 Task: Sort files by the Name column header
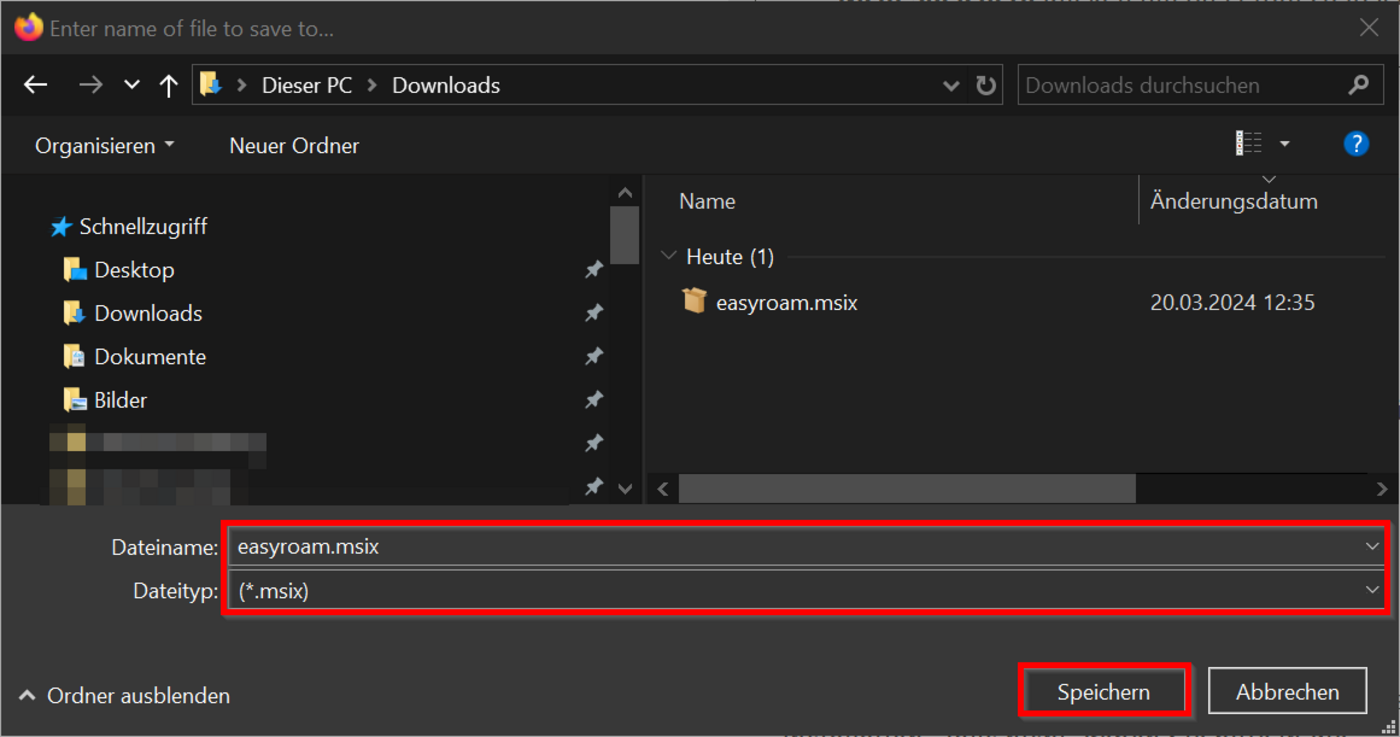[707, 201]
